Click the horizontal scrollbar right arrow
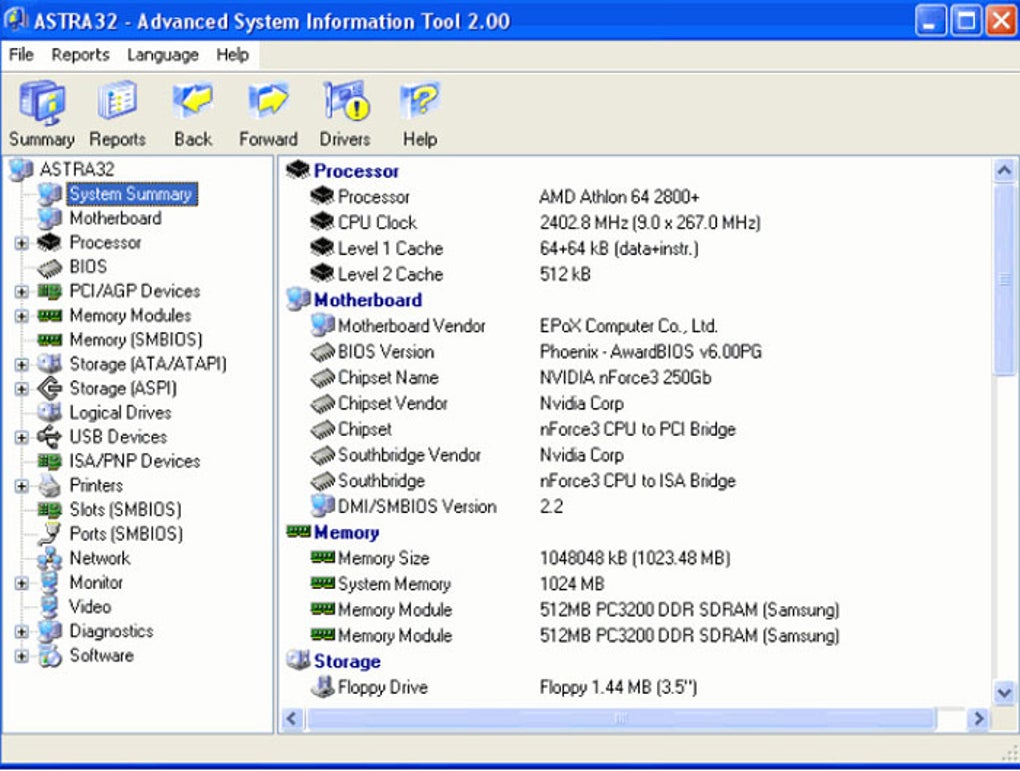 (977, 718)
